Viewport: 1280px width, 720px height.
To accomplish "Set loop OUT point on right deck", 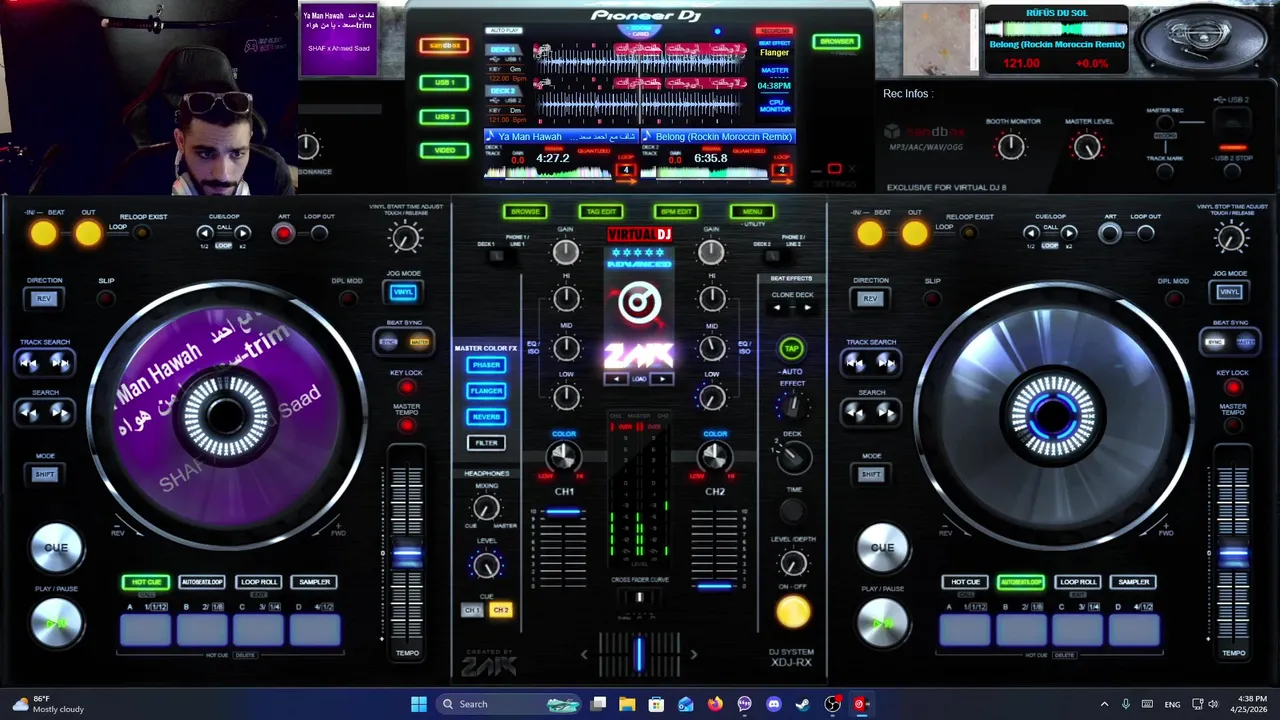I will [x=914, y=233].
